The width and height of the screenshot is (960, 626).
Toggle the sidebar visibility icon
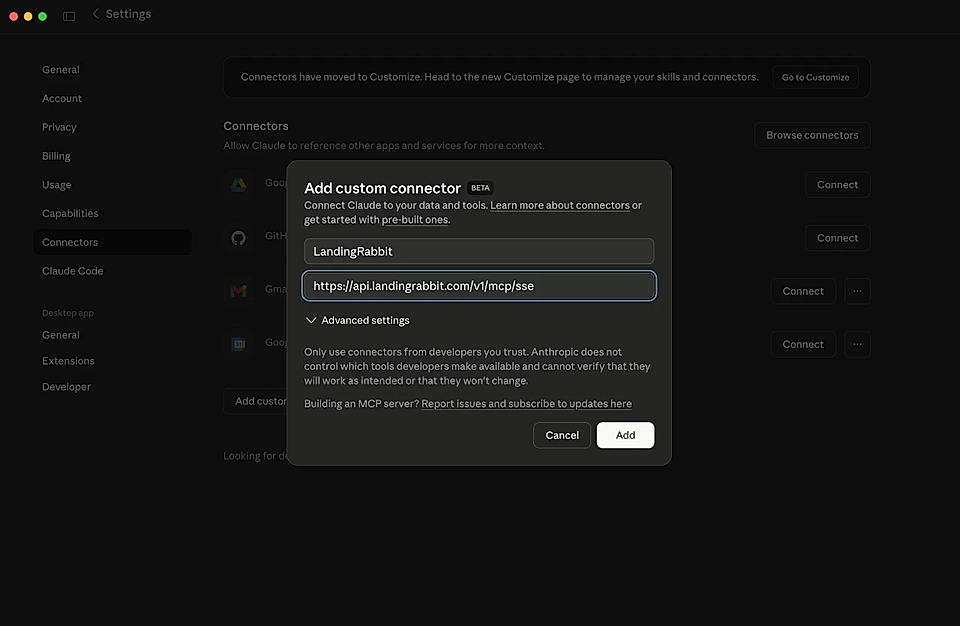click(x=68, y=15)
